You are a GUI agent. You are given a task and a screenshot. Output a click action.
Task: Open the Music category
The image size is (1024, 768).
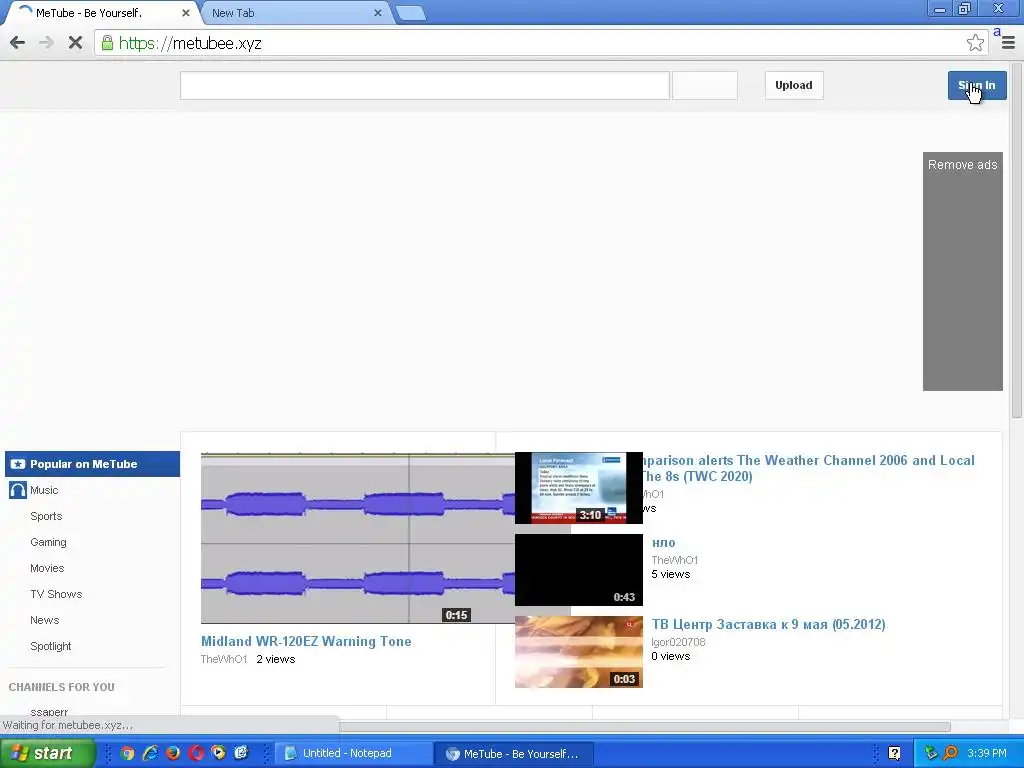(44, 490)
